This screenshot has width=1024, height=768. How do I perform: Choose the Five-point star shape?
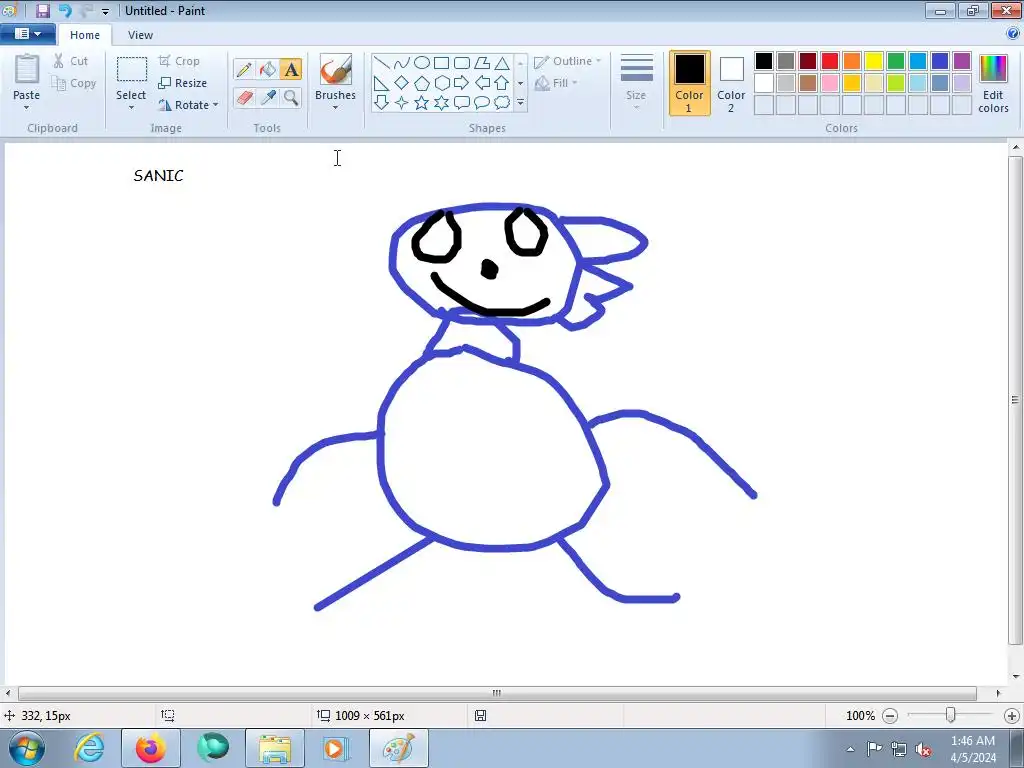[422, 103]
